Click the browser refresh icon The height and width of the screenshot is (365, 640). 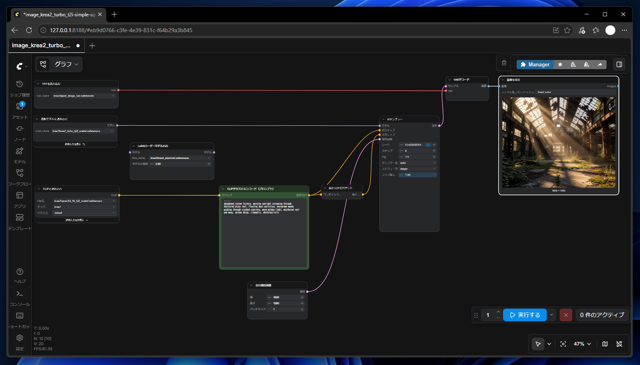pyautogui.click(x=29, y=30)
